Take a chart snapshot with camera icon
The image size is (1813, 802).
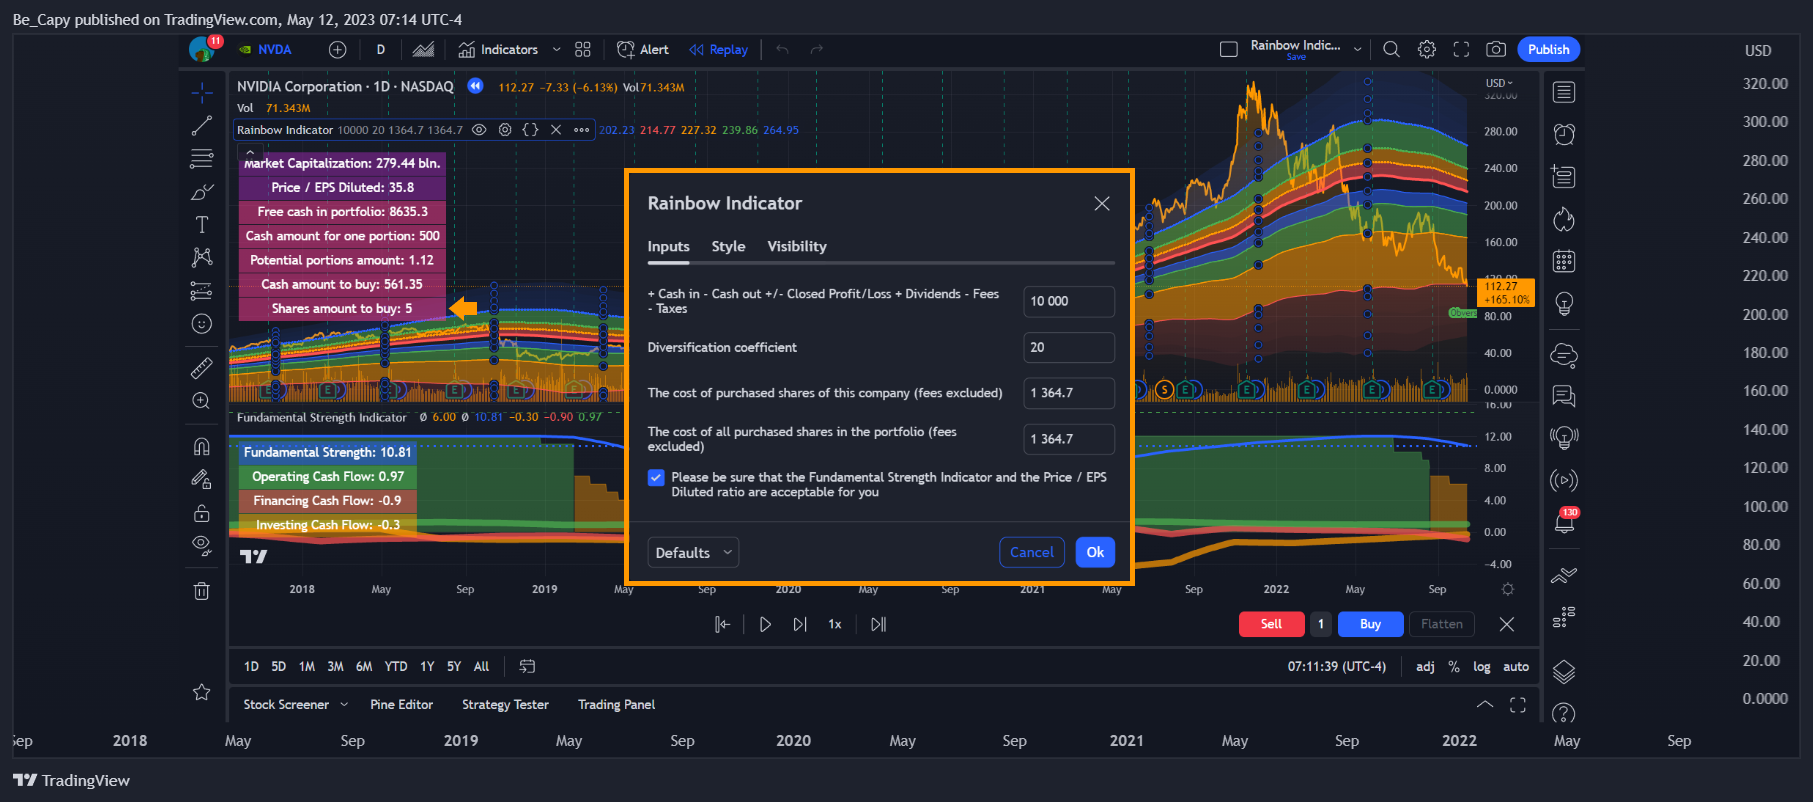coord(1496,50)
